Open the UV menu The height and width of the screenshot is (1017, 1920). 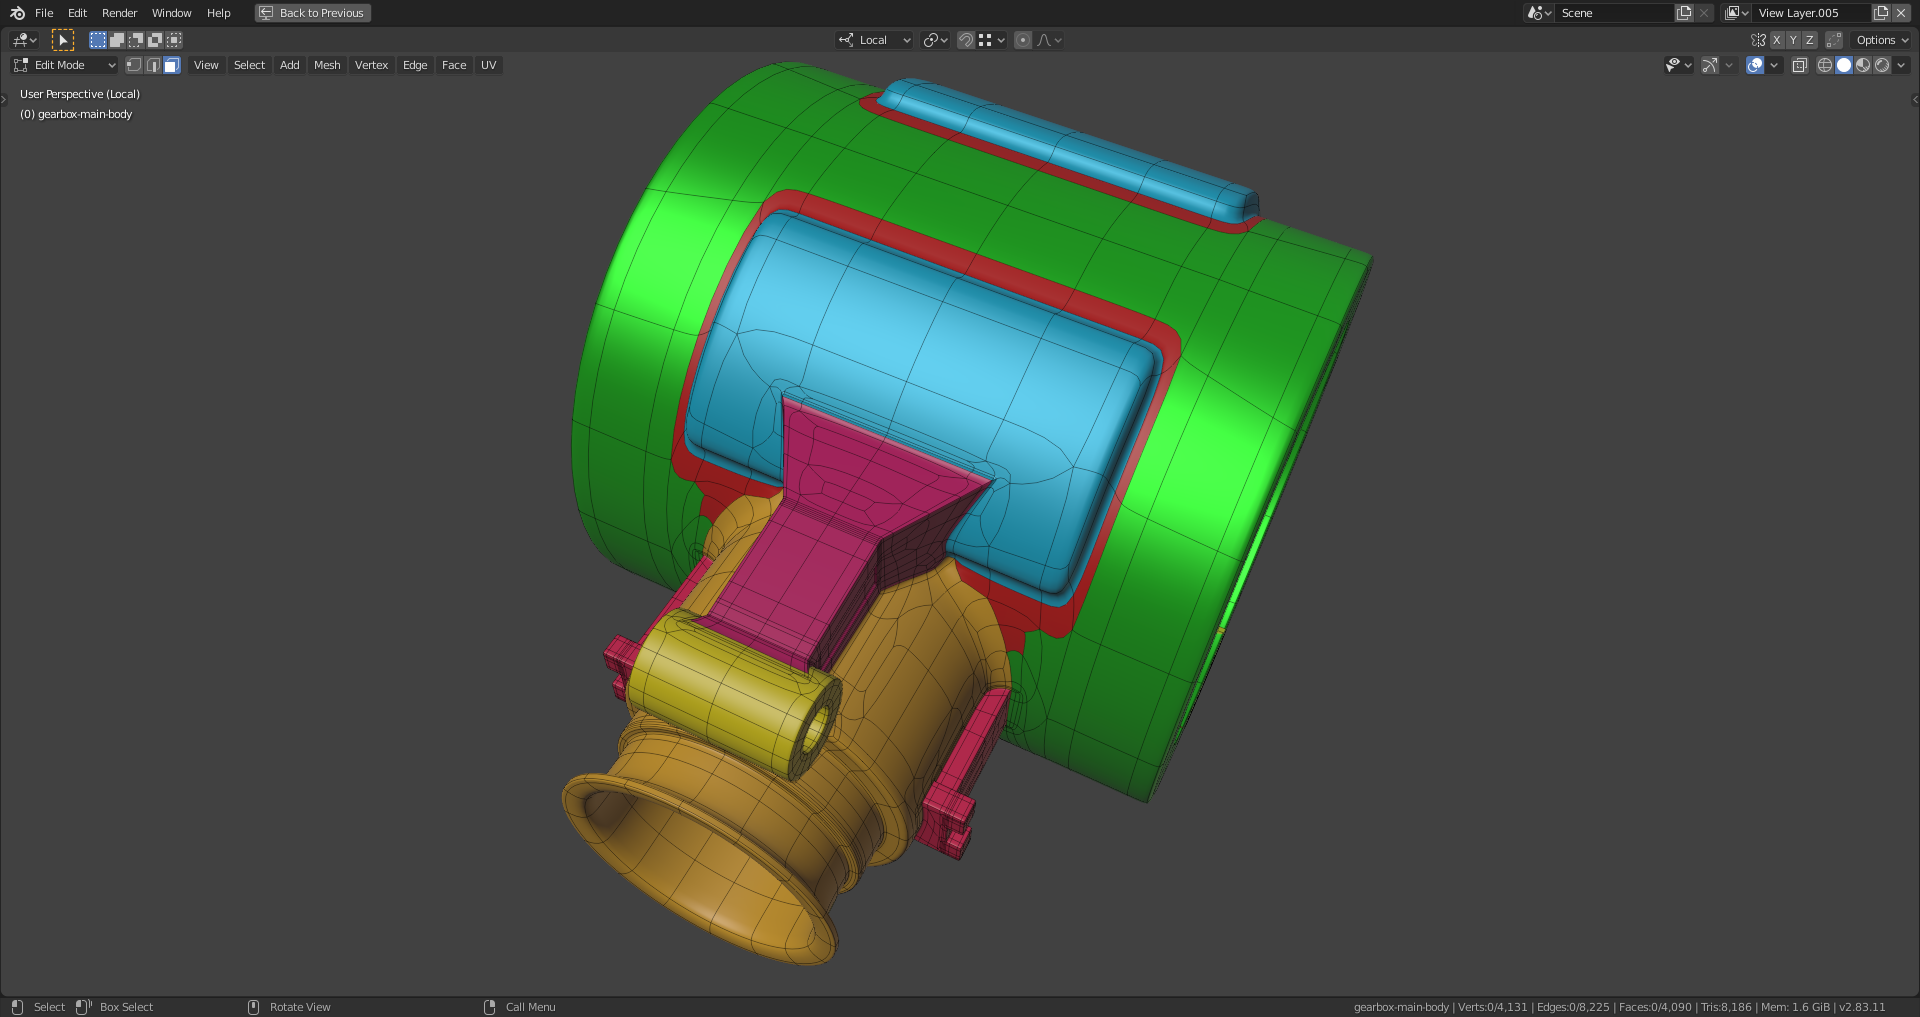click(488, 65)
